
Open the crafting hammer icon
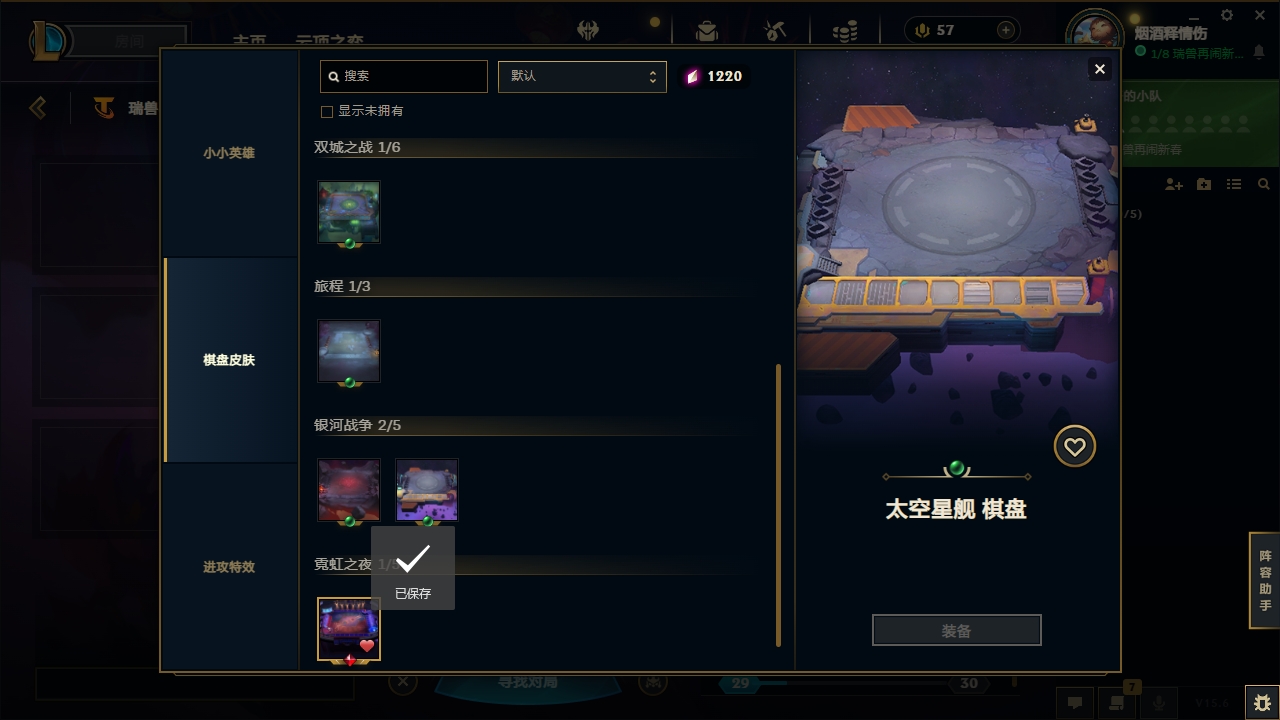775,30
